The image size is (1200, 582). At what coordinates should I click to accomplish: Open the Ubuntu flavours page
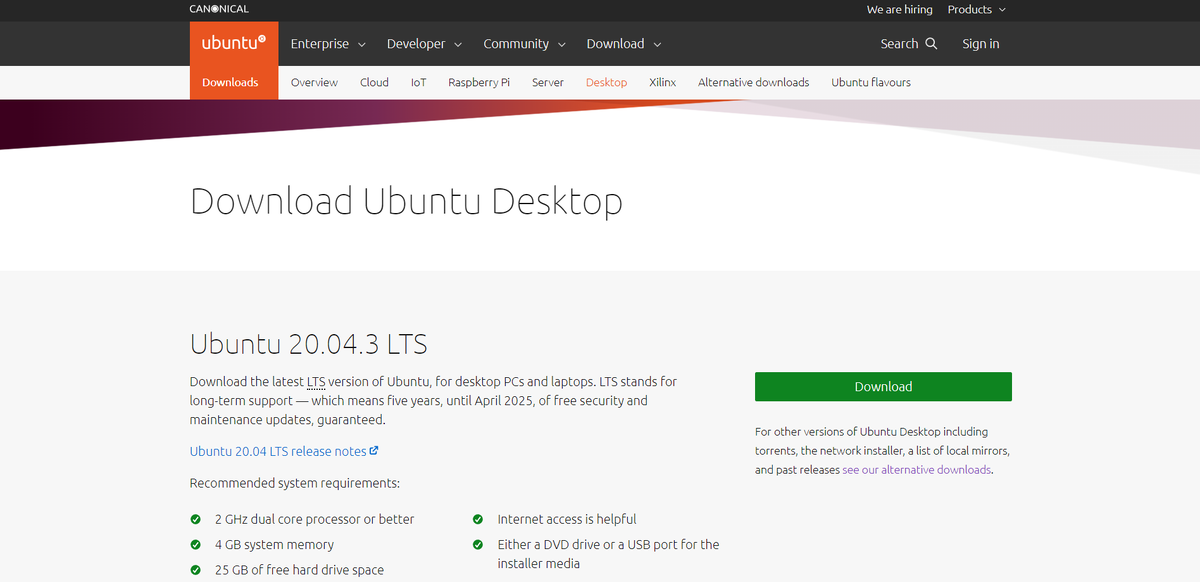coord(870,82)
